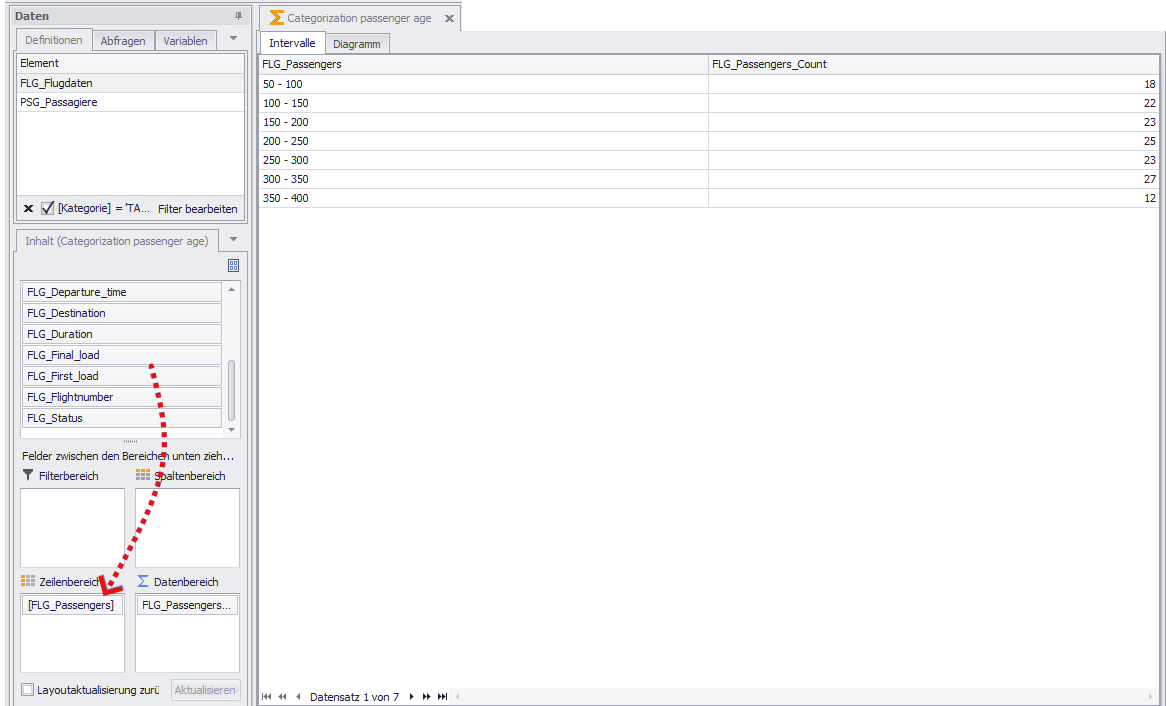Open the Inhalt panel dropdown arrow
1166x706 pixels.
click(233, 240)
